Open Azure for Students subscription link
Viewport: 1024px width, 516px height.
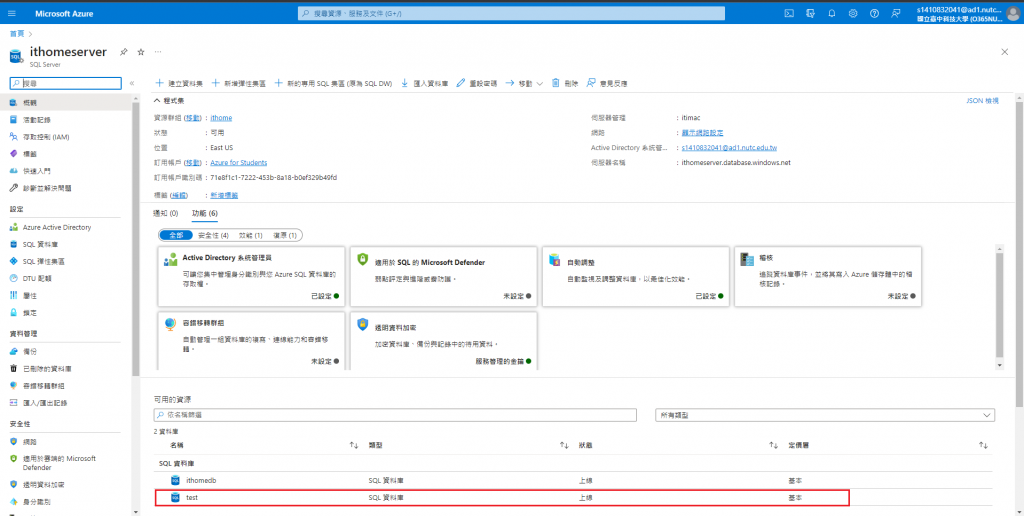[238, 163]
